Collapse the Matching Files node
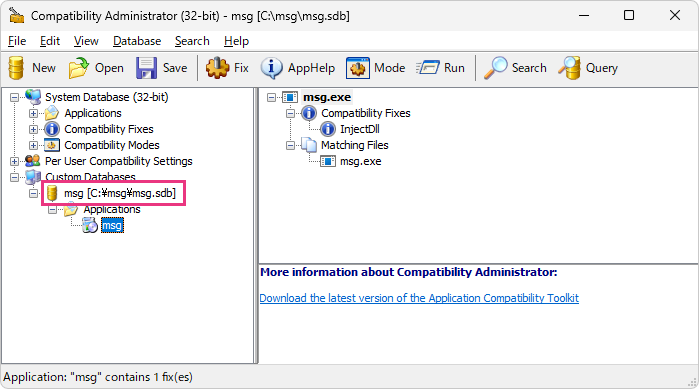 point(290,145)
